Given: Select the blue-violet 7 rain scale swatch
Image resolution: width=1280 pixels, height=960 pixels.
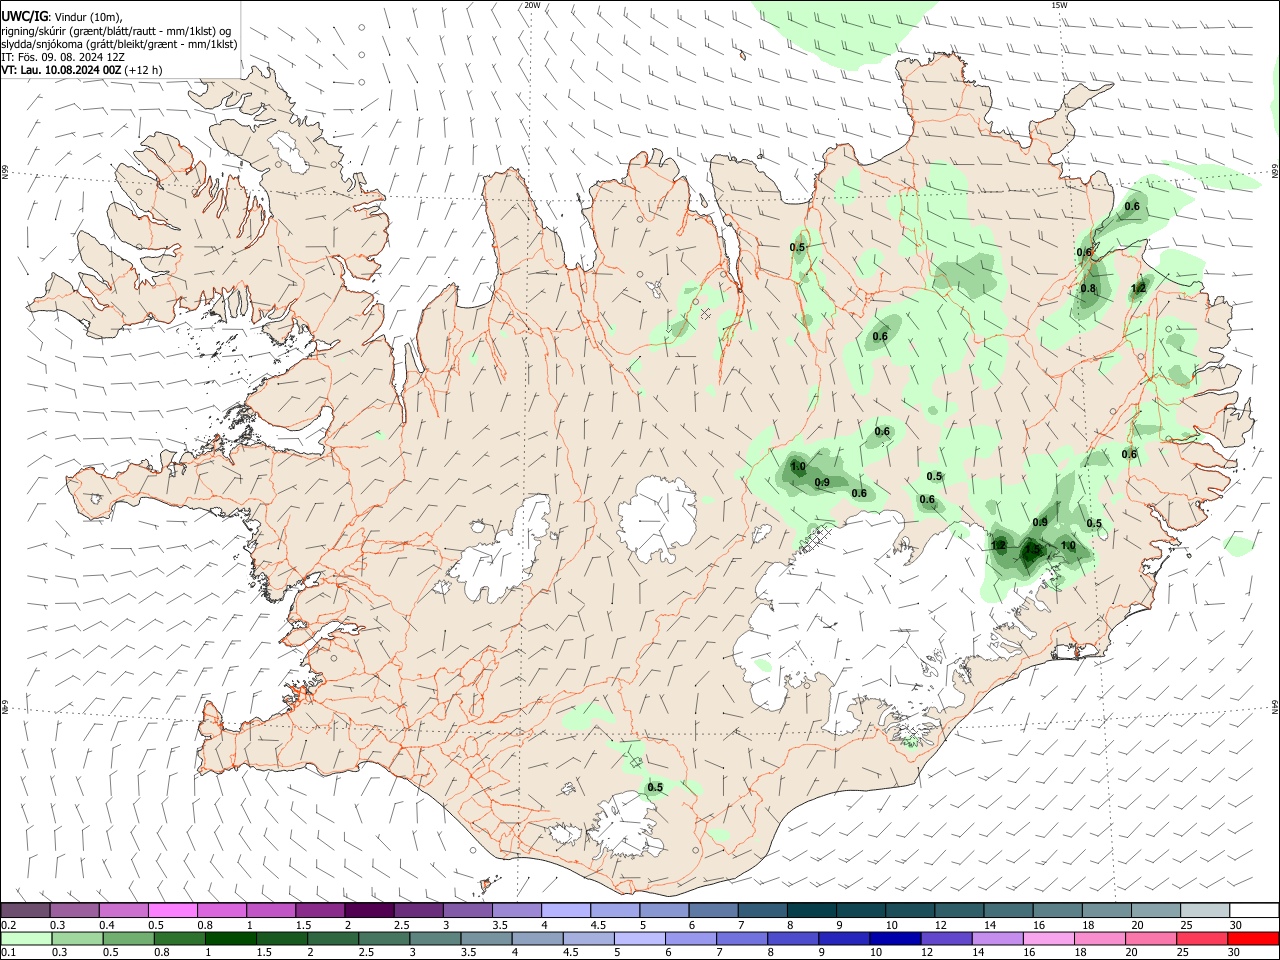Looking at the screenshot, I should [x=743, y=938].
